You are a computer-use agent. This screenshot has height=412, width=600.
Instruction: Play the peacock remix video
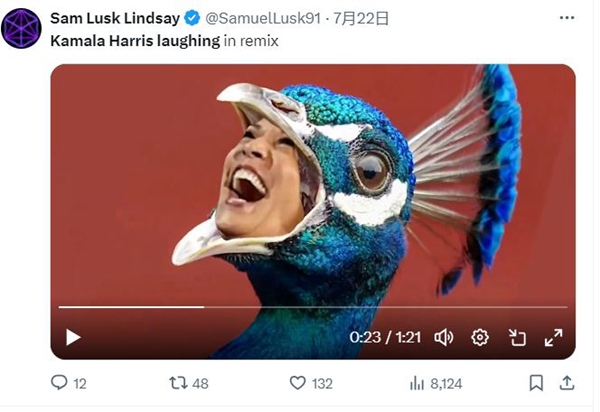point(73,337)
